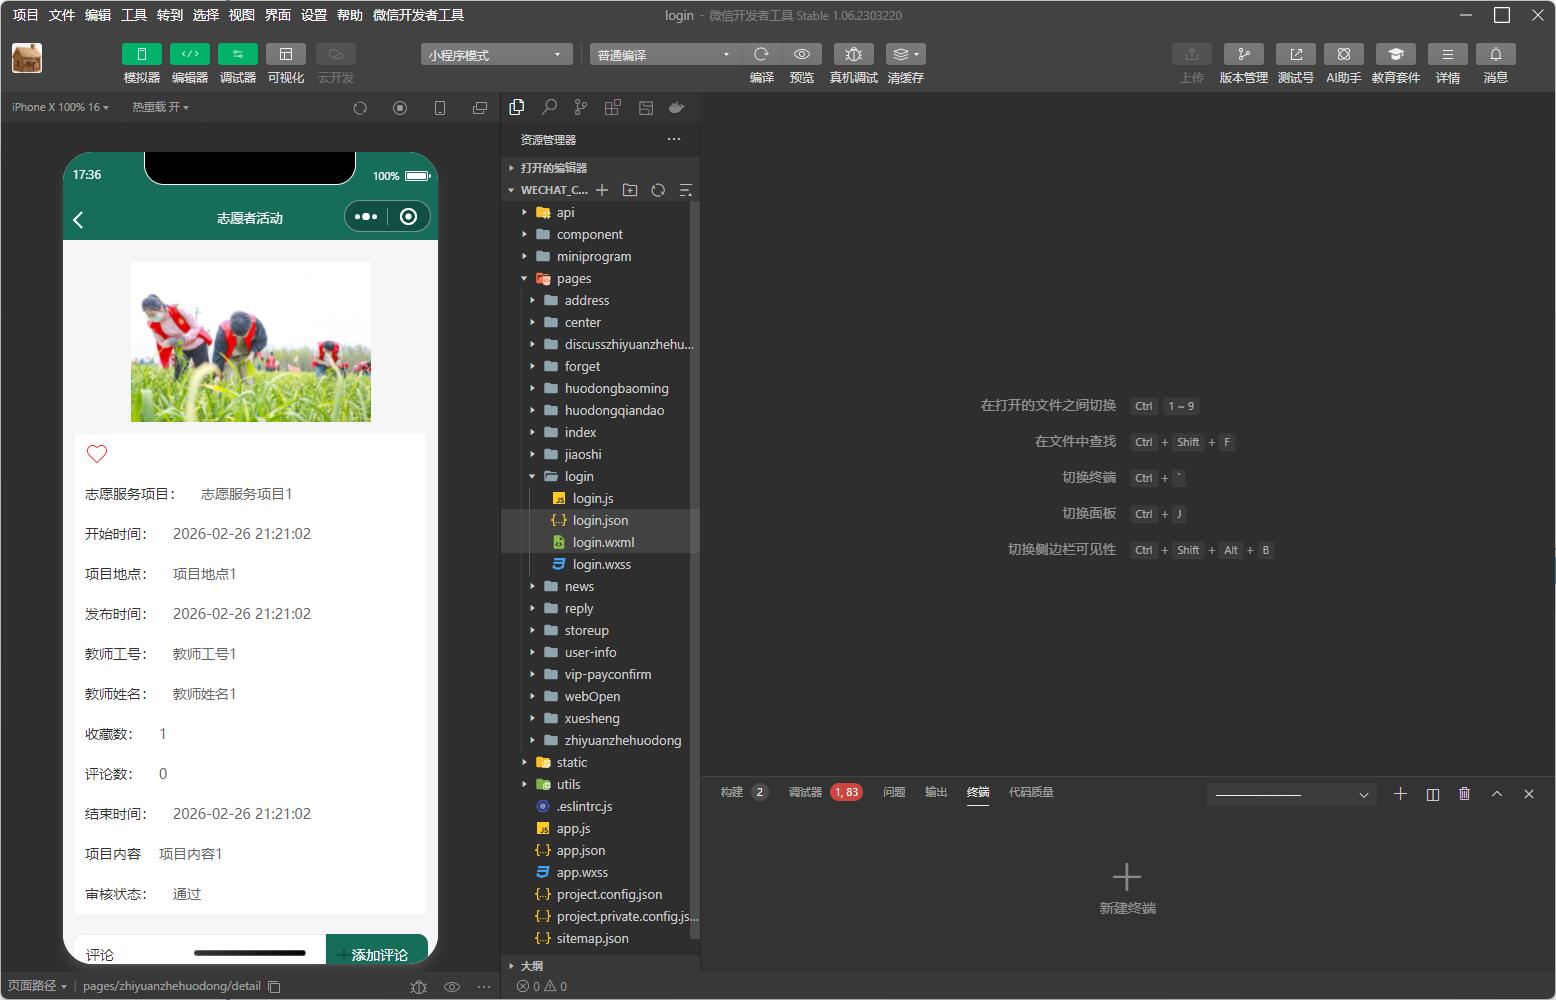Refresh the file explorer tree

(x=658, y=190)
